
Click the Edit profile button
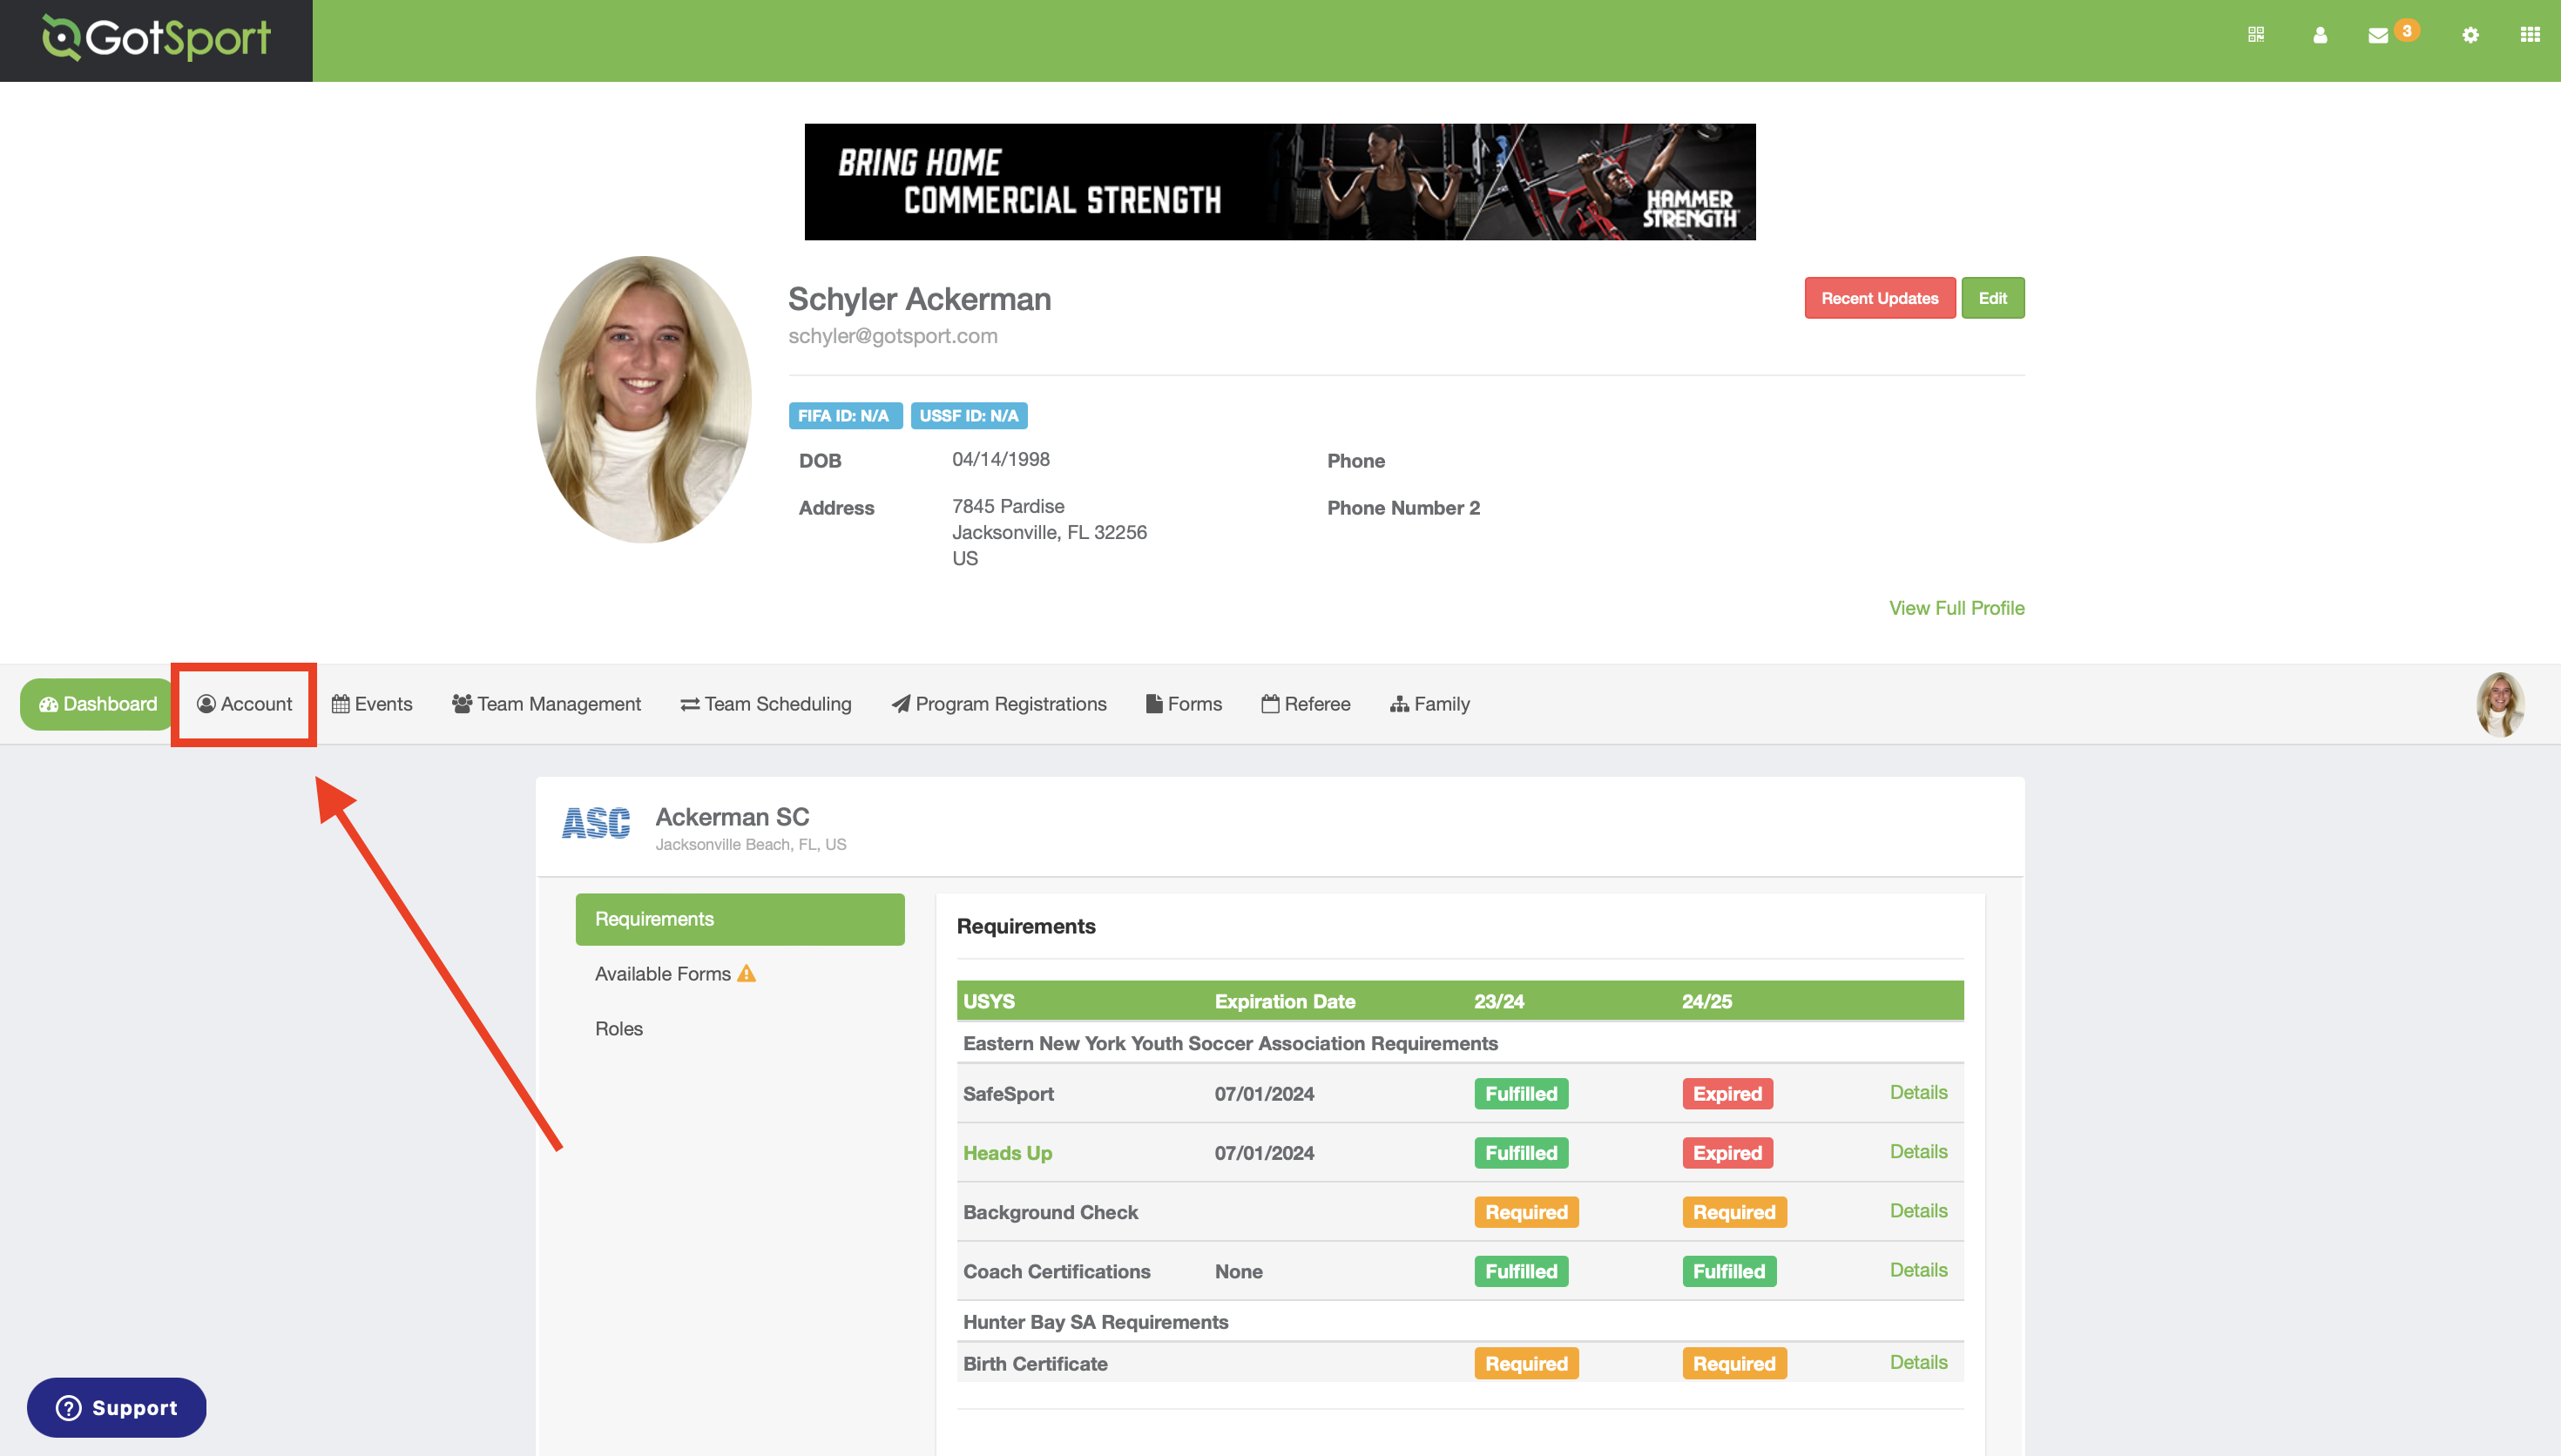click(1993, 298)
